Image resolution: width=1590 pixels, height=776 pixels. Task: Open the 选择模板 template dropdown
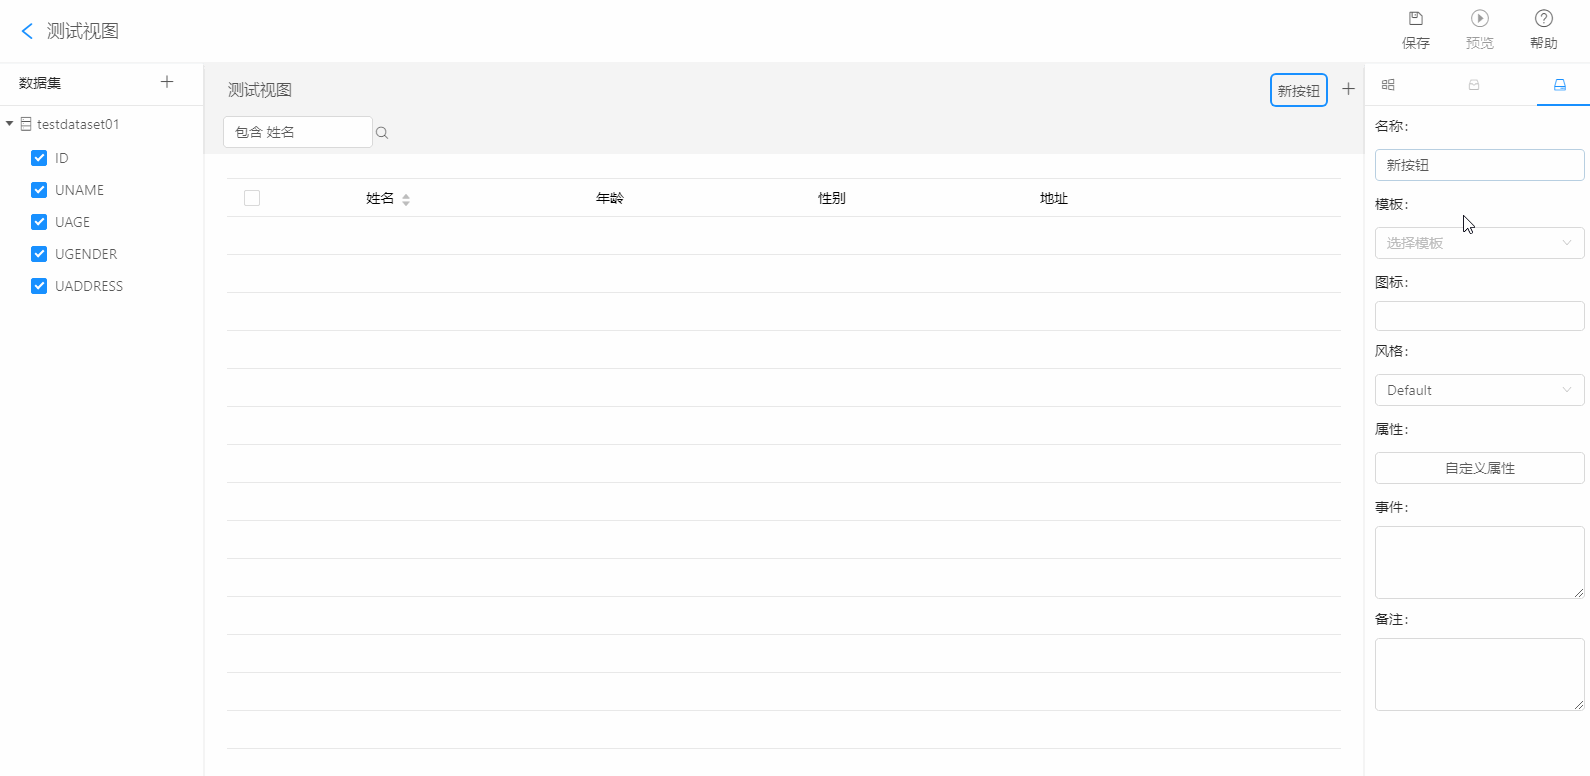pos(1480,243)
